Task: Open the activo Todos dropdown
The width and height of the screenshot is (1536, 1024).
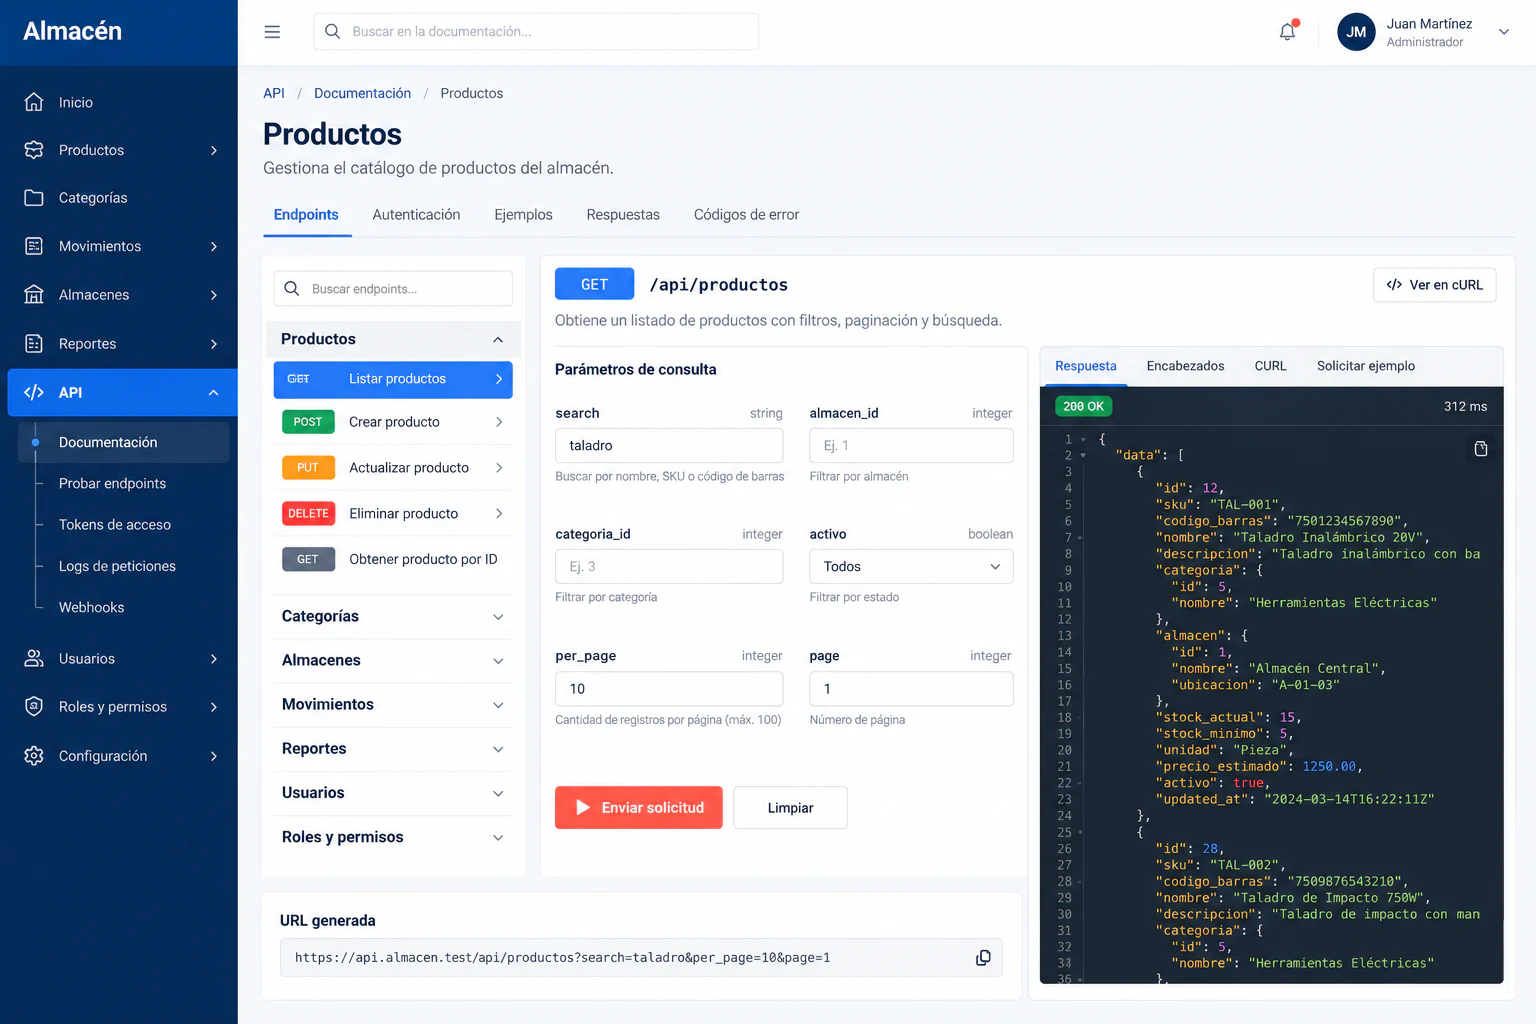Action: (x=911, y=567)
